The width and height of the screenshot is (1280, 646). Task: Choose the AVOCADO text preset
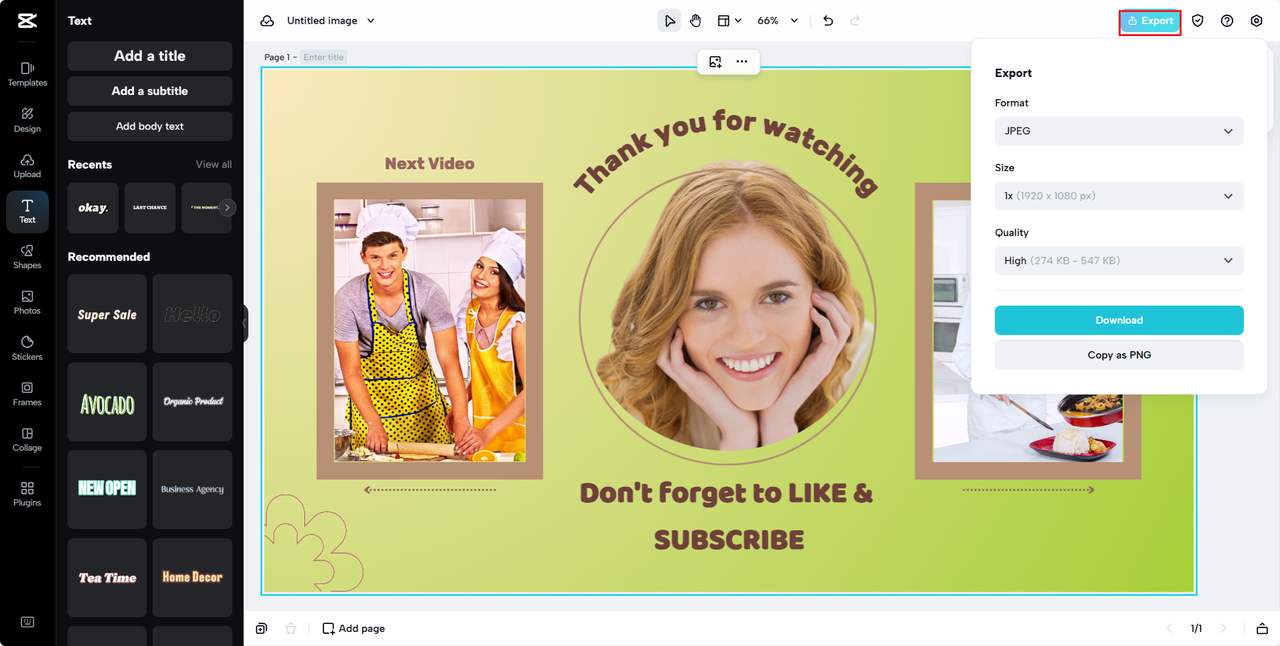tap(107, 402)
